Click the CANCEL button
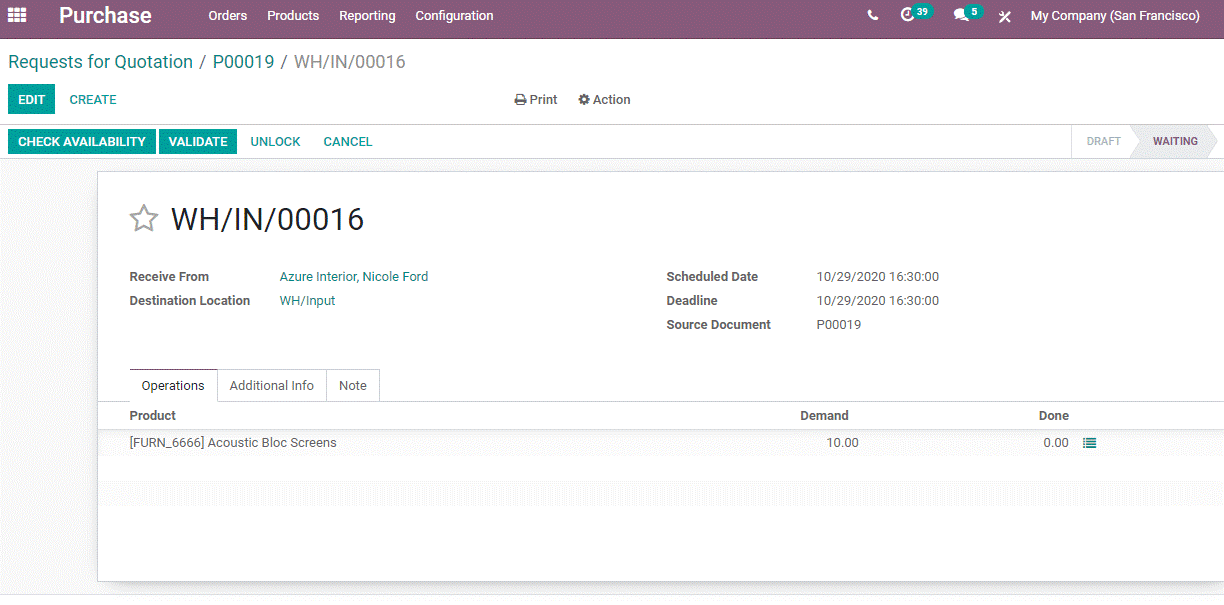The height and width of the screenshot is (605, 1224). (x=348, y=142)
